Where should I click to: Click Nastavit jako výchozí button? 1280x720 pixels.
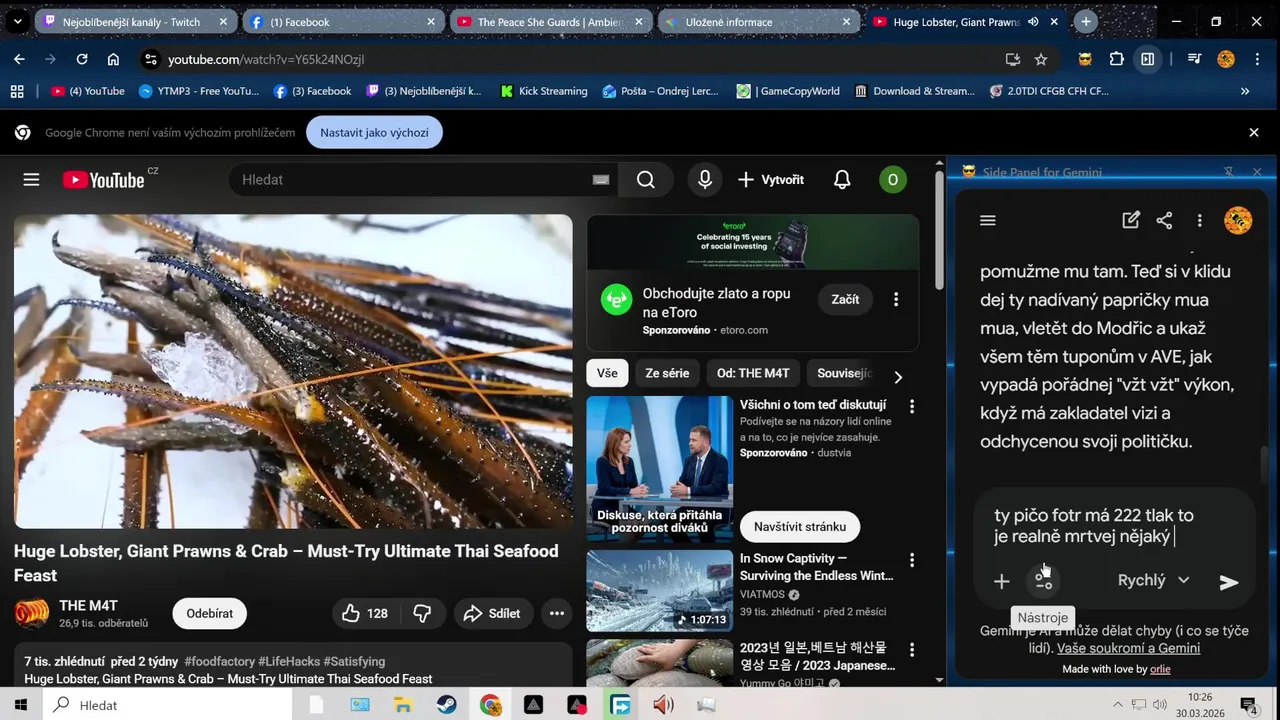coord(374,132)
